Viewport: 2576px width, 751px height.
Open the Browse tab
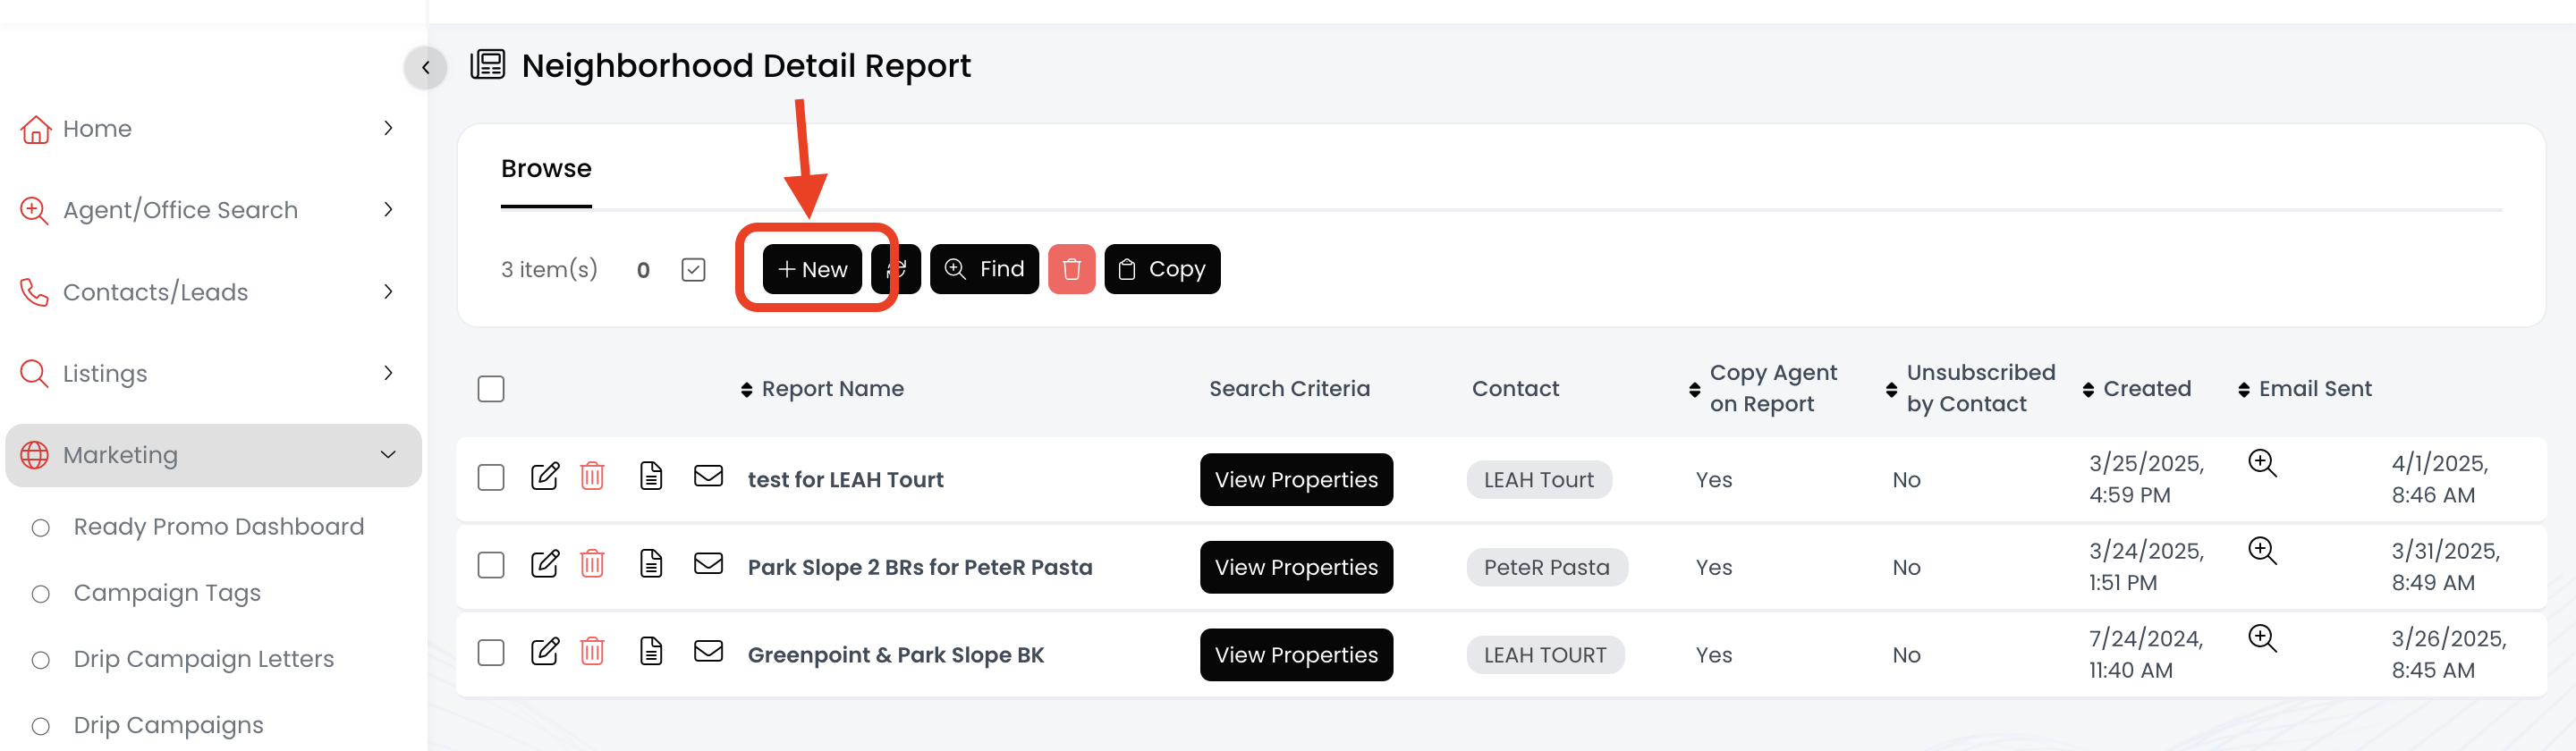(546, 169)
